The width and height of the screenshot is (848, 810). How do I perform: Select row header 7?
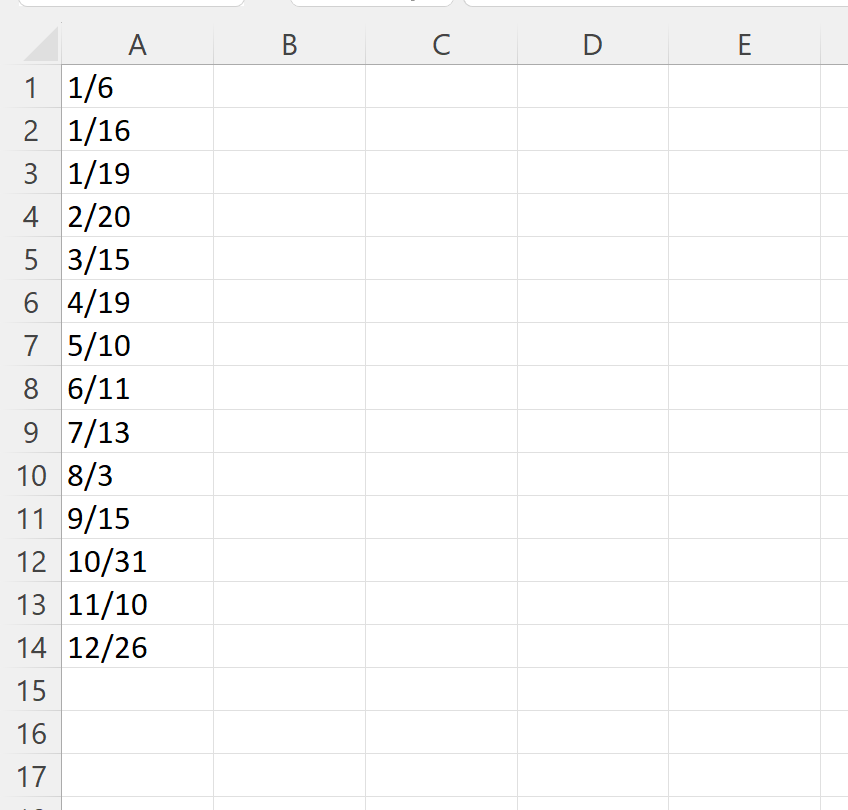click(x=33, y=345)
